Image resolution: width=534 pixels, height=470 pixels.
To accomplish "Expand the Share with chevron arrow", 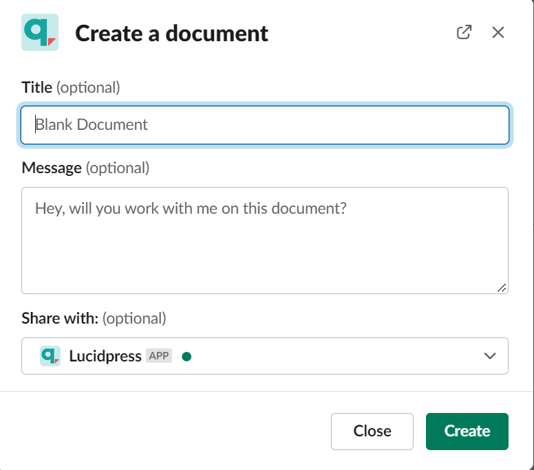I will (x=490, y=356).
